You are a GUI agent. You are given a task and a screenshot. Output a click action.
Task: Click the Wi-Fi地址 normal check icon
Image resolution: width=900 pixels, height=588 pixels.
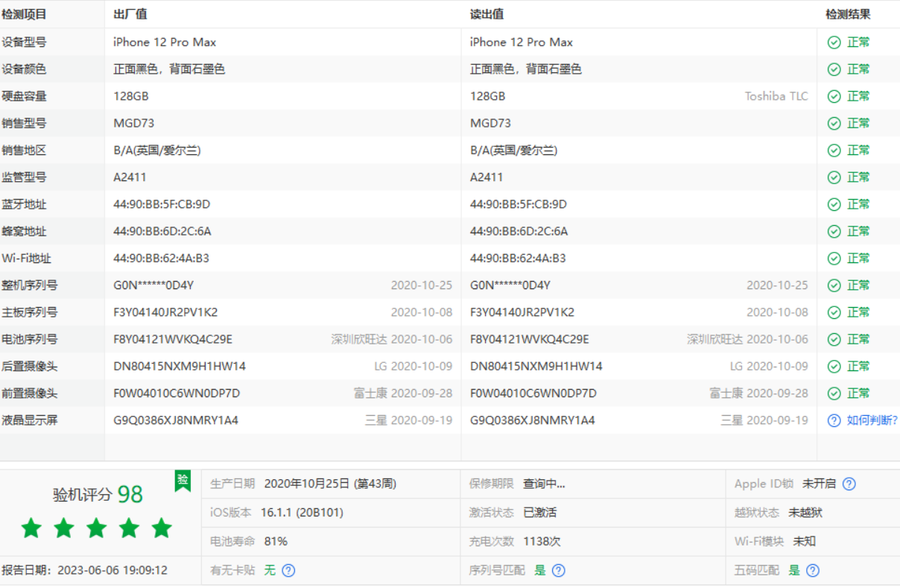point(834,258)
